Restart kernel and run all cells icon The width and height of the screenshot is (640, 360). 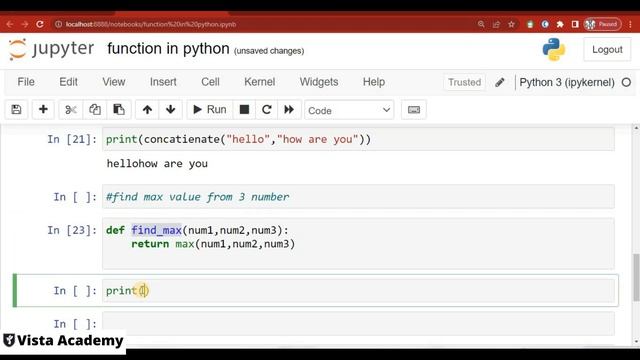point(289,110)
